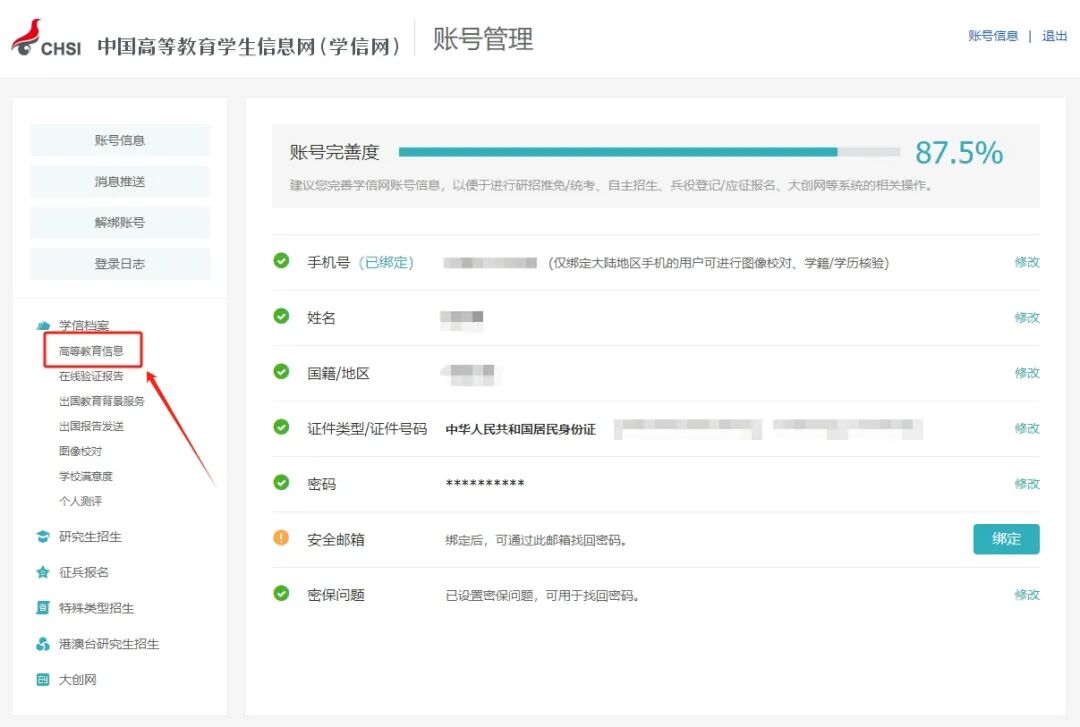Click the 账号管理 page heading

coord(483,39)
